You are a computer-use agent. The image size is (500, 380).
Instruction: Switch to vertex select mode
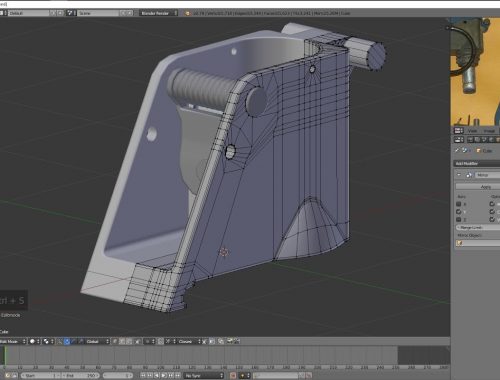pos(115,341)
